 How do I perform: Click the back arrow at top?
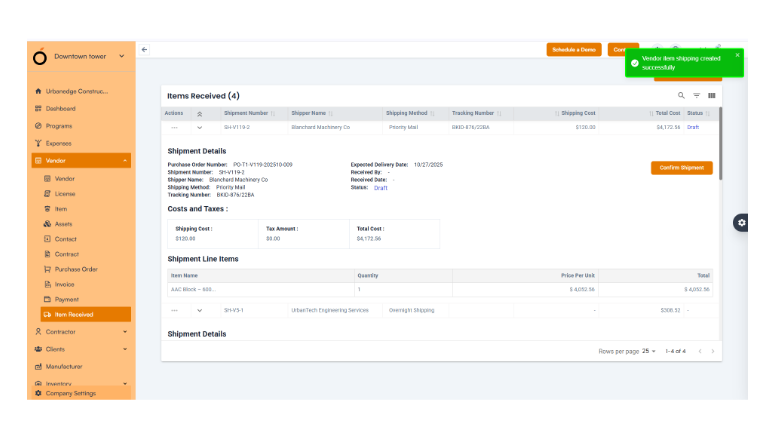pos(145,49)
